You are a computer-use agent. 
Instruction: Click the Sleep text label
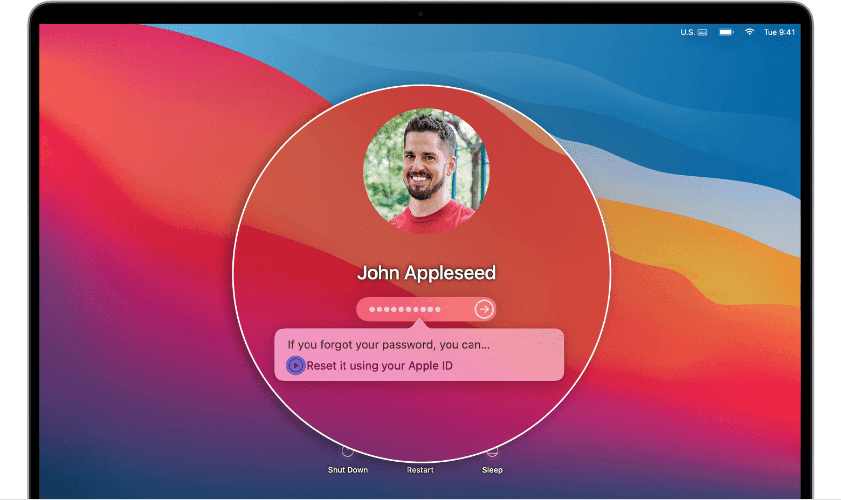492,470
